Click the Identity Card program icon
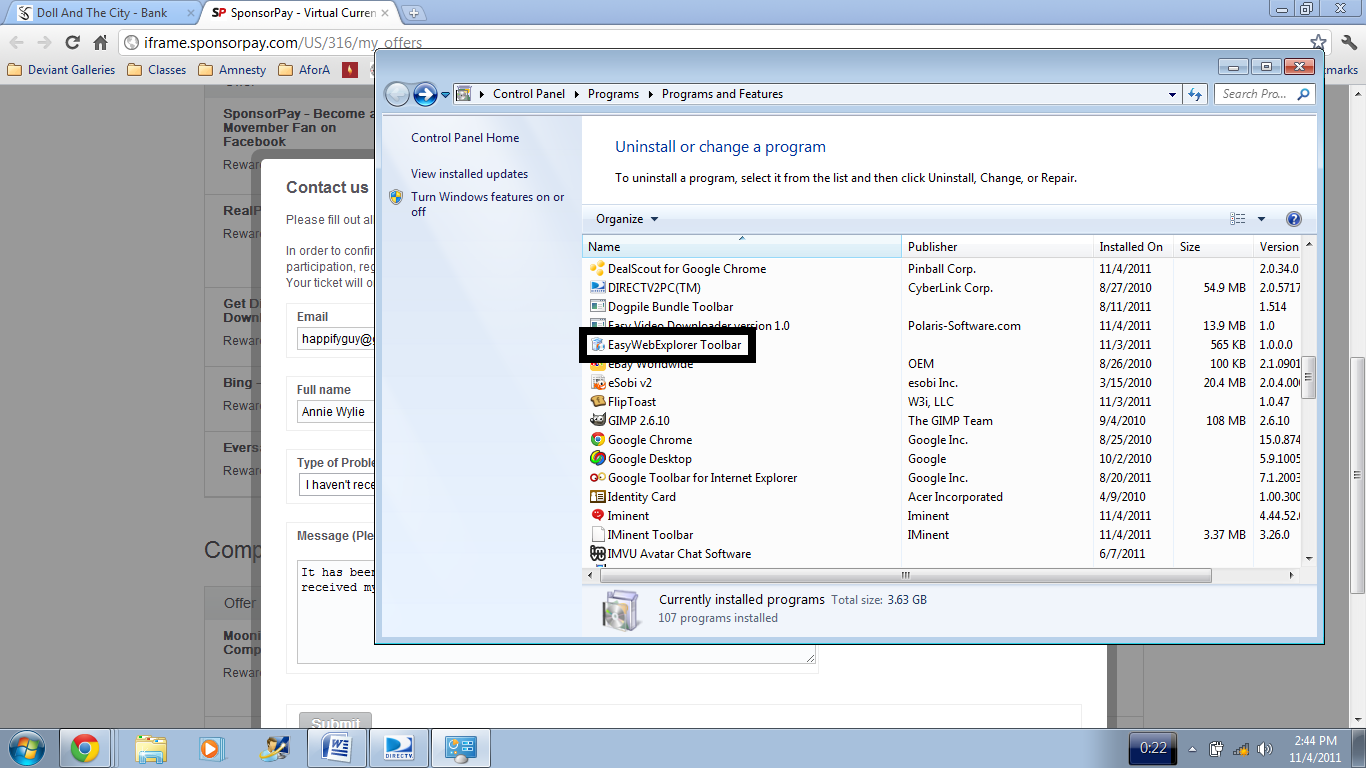 pyautogui.click(x=598, y=497)
